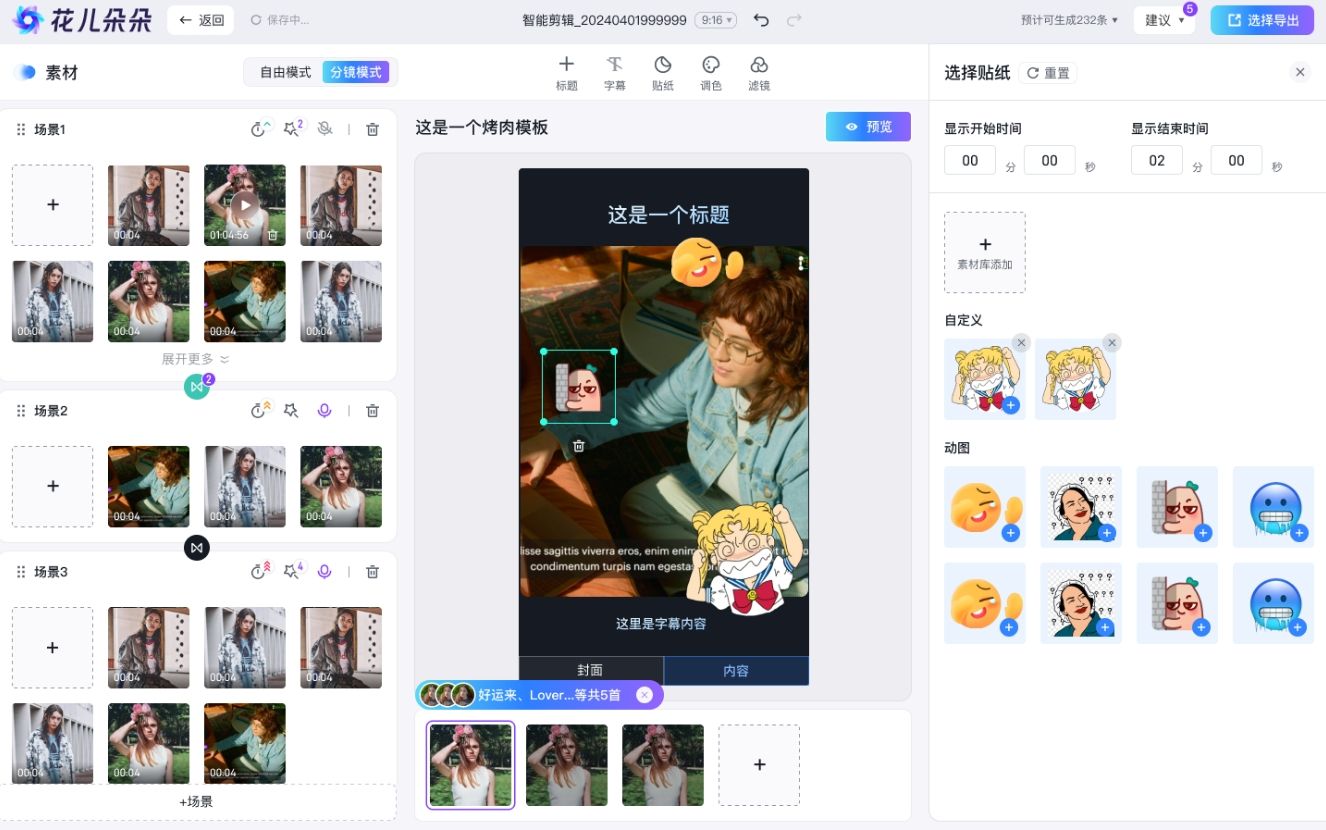Click end time minutes field 02

coord(1157,160)
